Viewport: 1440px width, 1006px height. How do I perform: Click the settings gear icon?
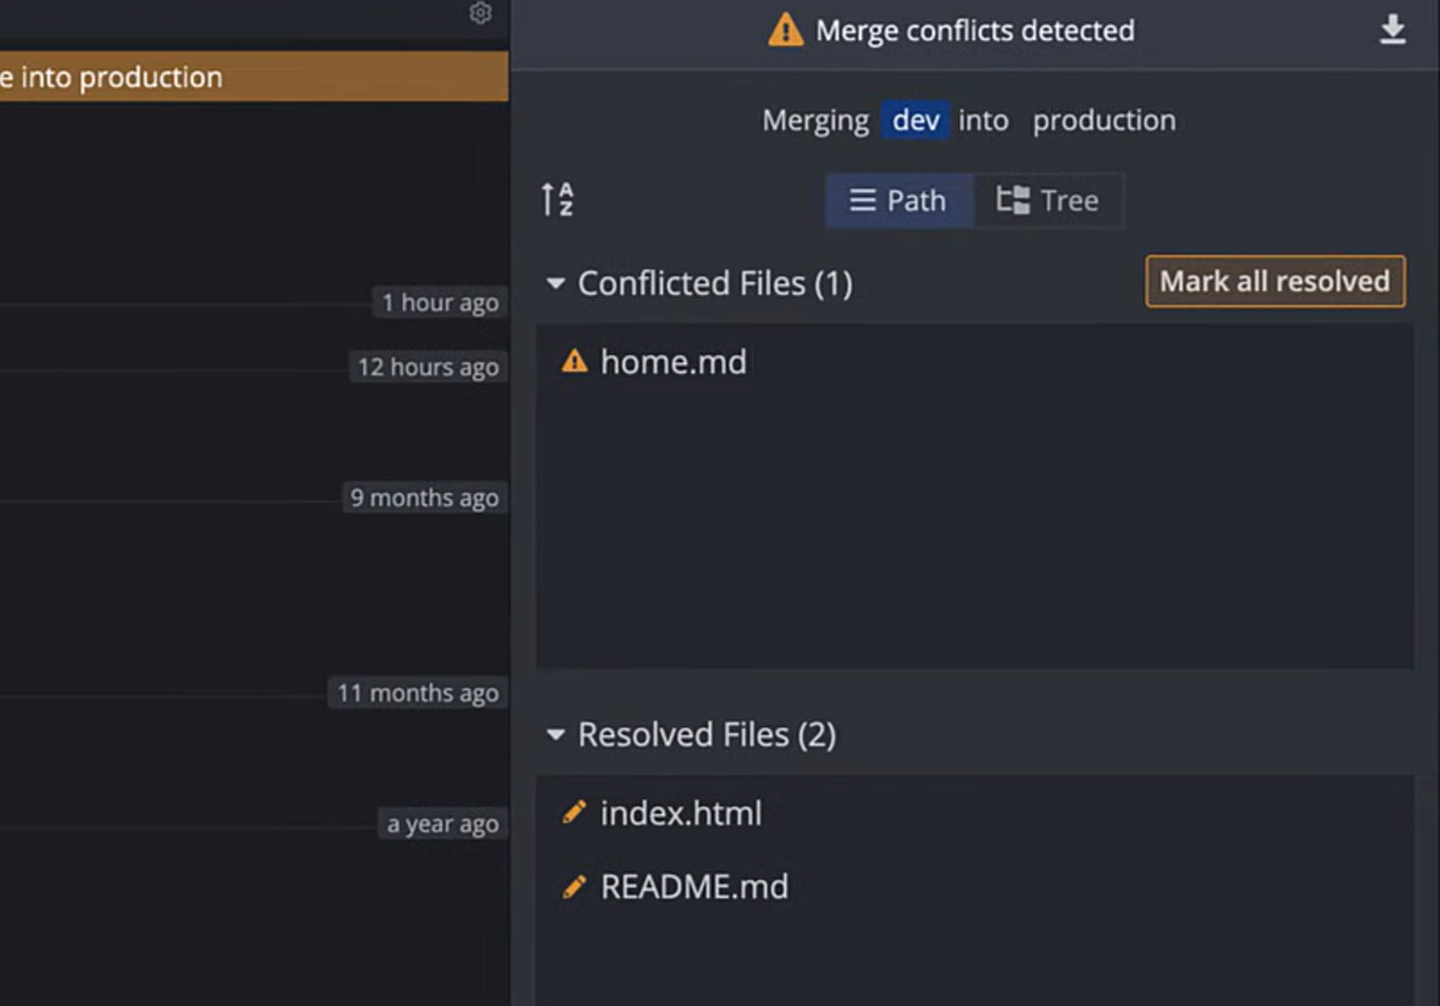click(x=481, y=13)
